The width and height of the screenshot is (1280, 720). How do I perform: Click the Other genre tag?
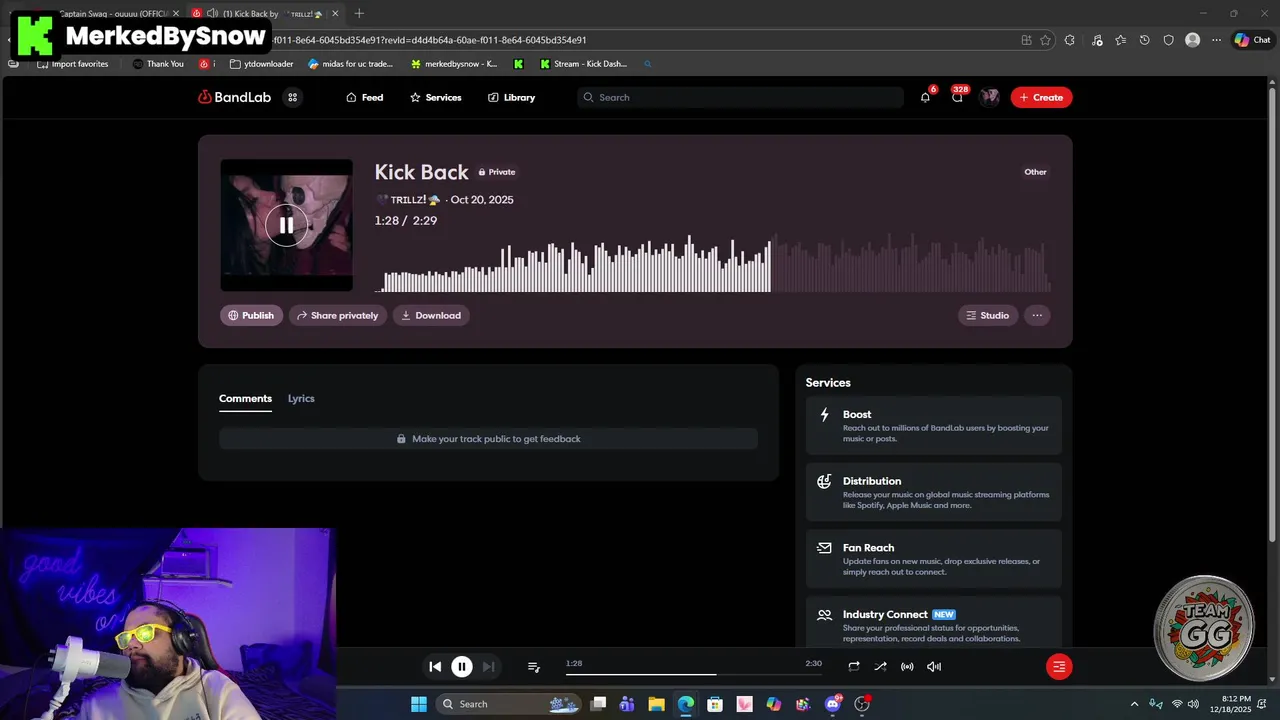[1035, 172]
